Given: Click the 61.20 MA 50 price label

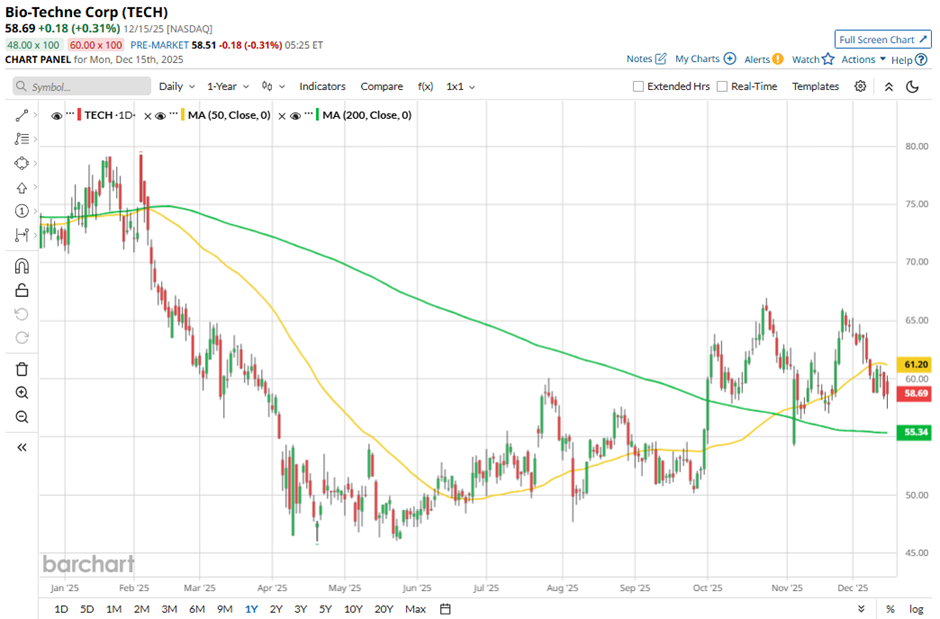Looking at the screenshot, I should [x=914, y=364].
